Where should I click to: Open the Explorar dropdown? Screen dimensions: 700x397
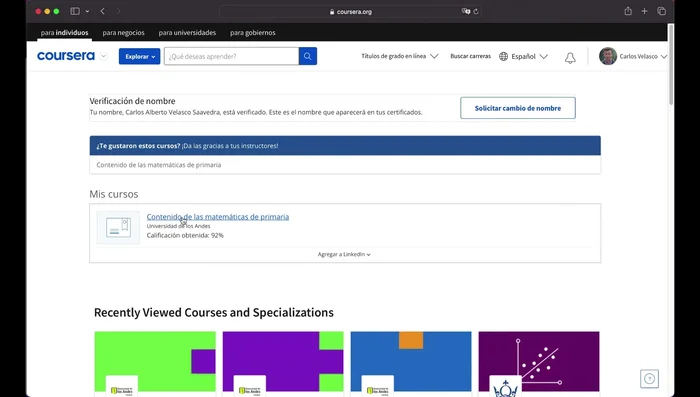point(139,56)
